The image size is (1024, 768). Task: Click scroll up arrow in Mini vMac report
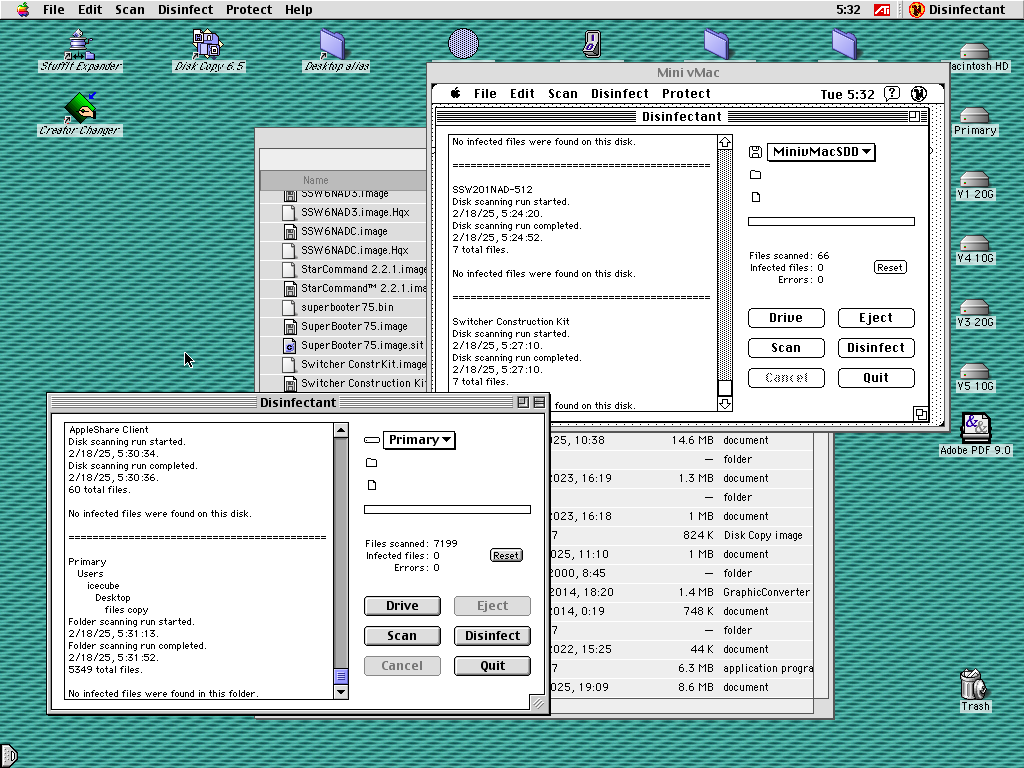click(725, 142)
